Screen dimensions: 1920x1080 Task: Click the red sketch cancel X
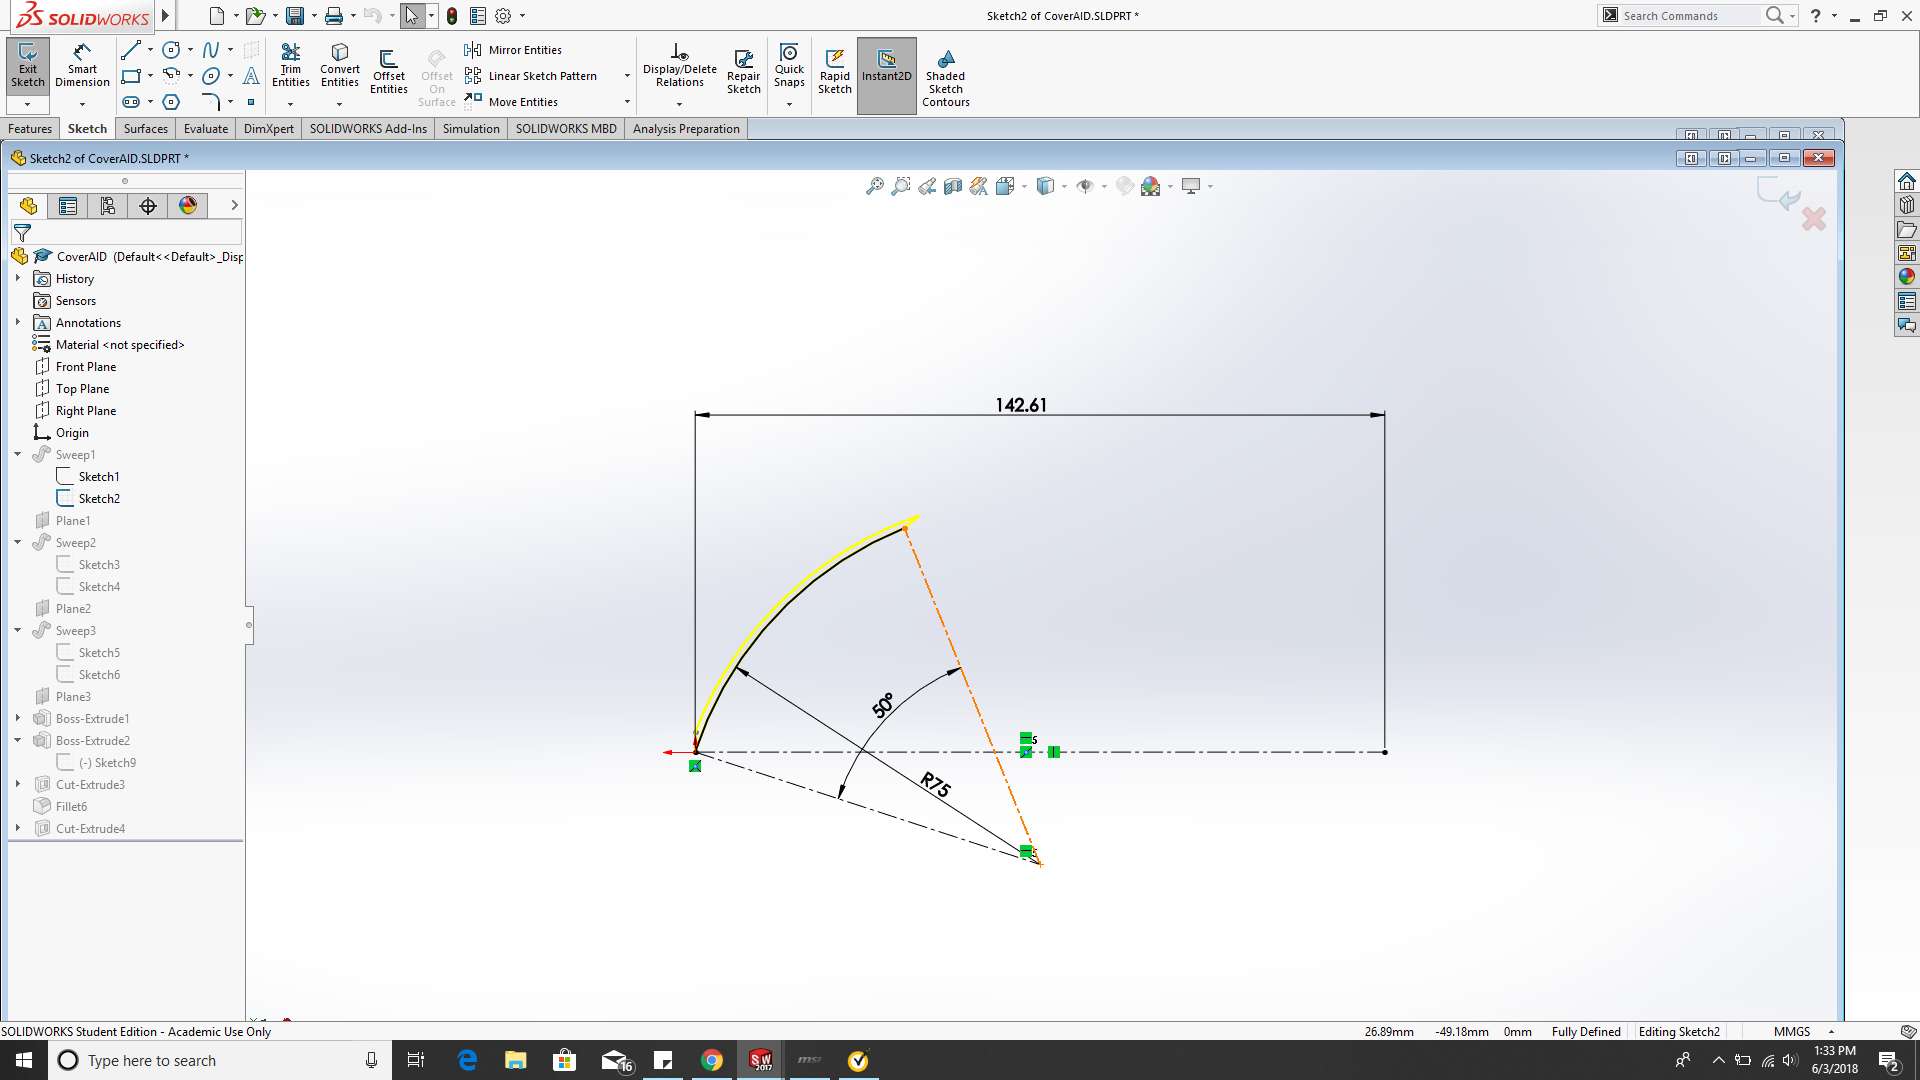[x=1814, y=219]
